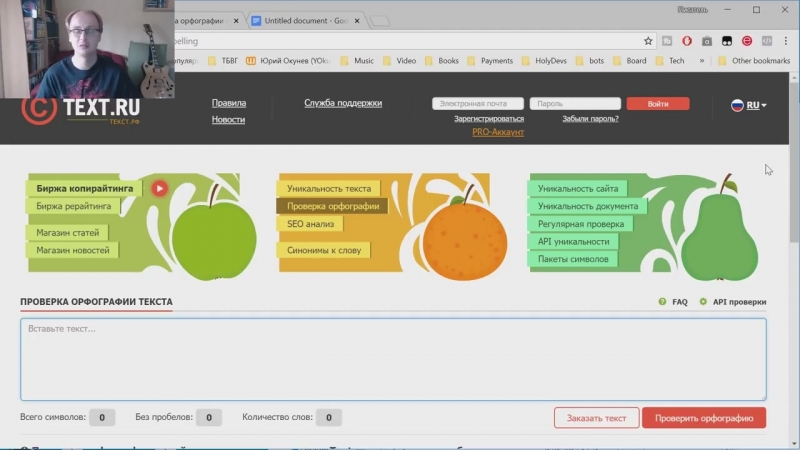Open the Payments bookmark folder

click(490, 61)
